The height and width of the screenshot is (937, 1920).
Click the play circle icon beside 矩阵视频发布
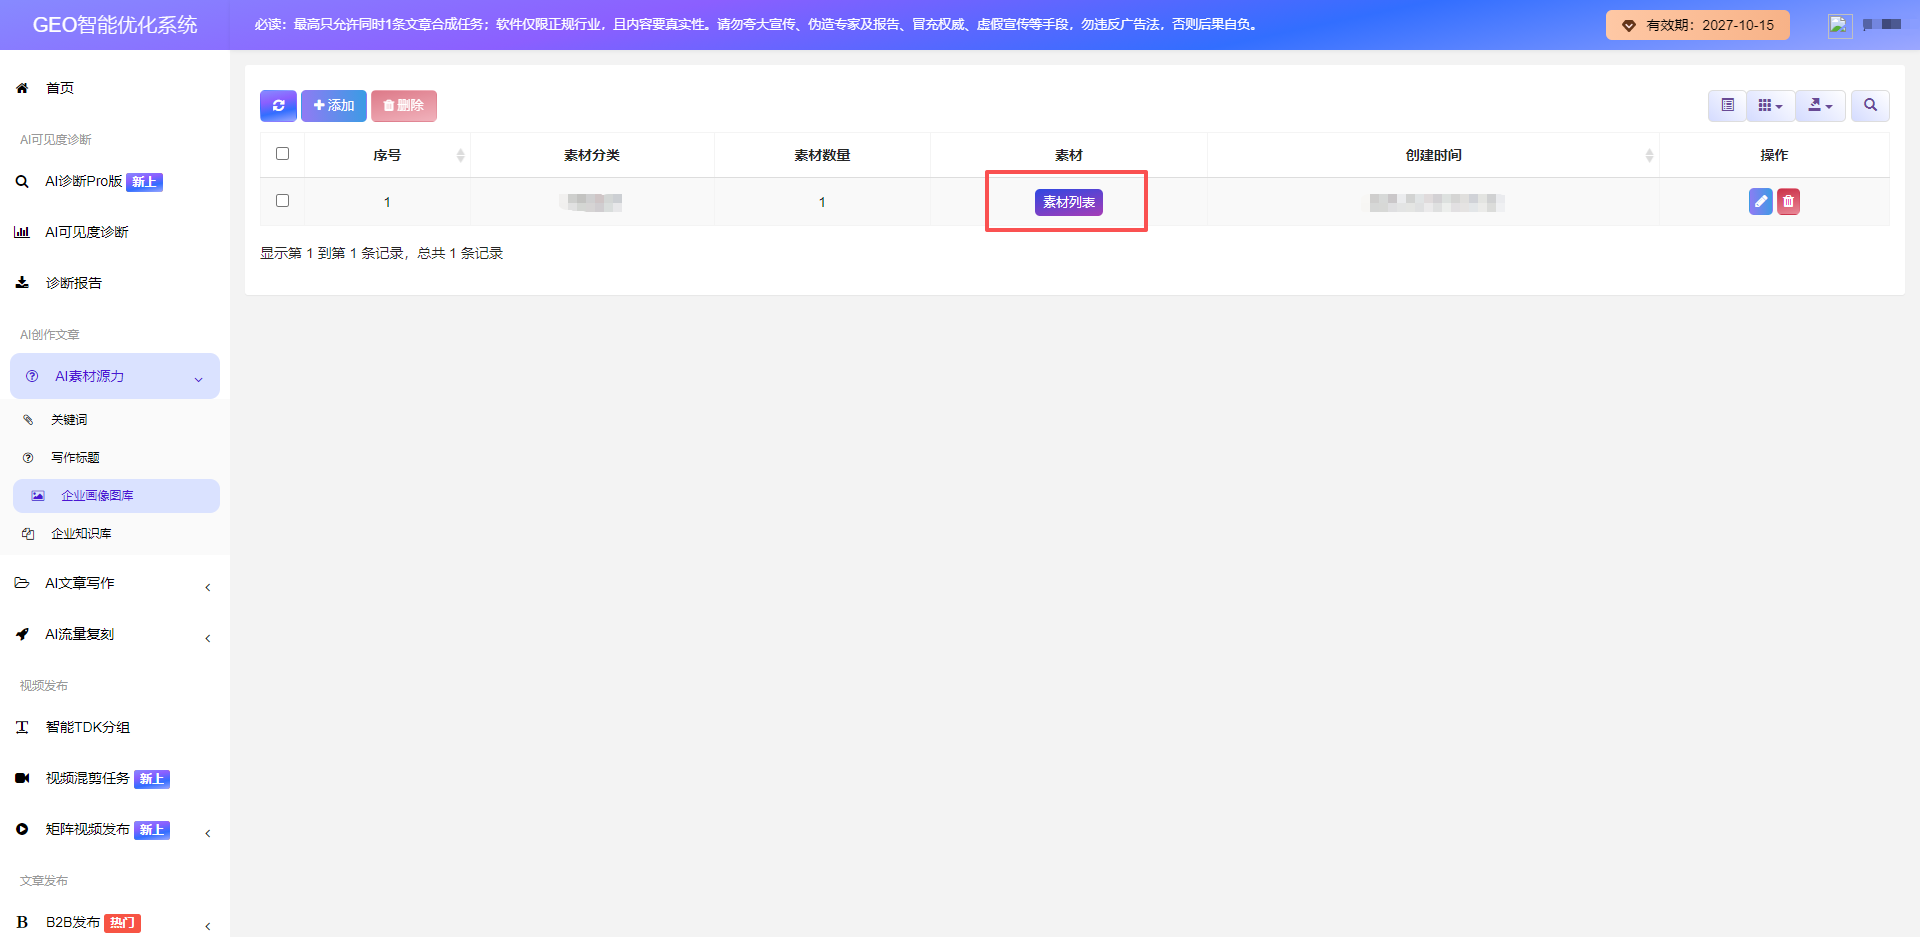tap(22, 829)
